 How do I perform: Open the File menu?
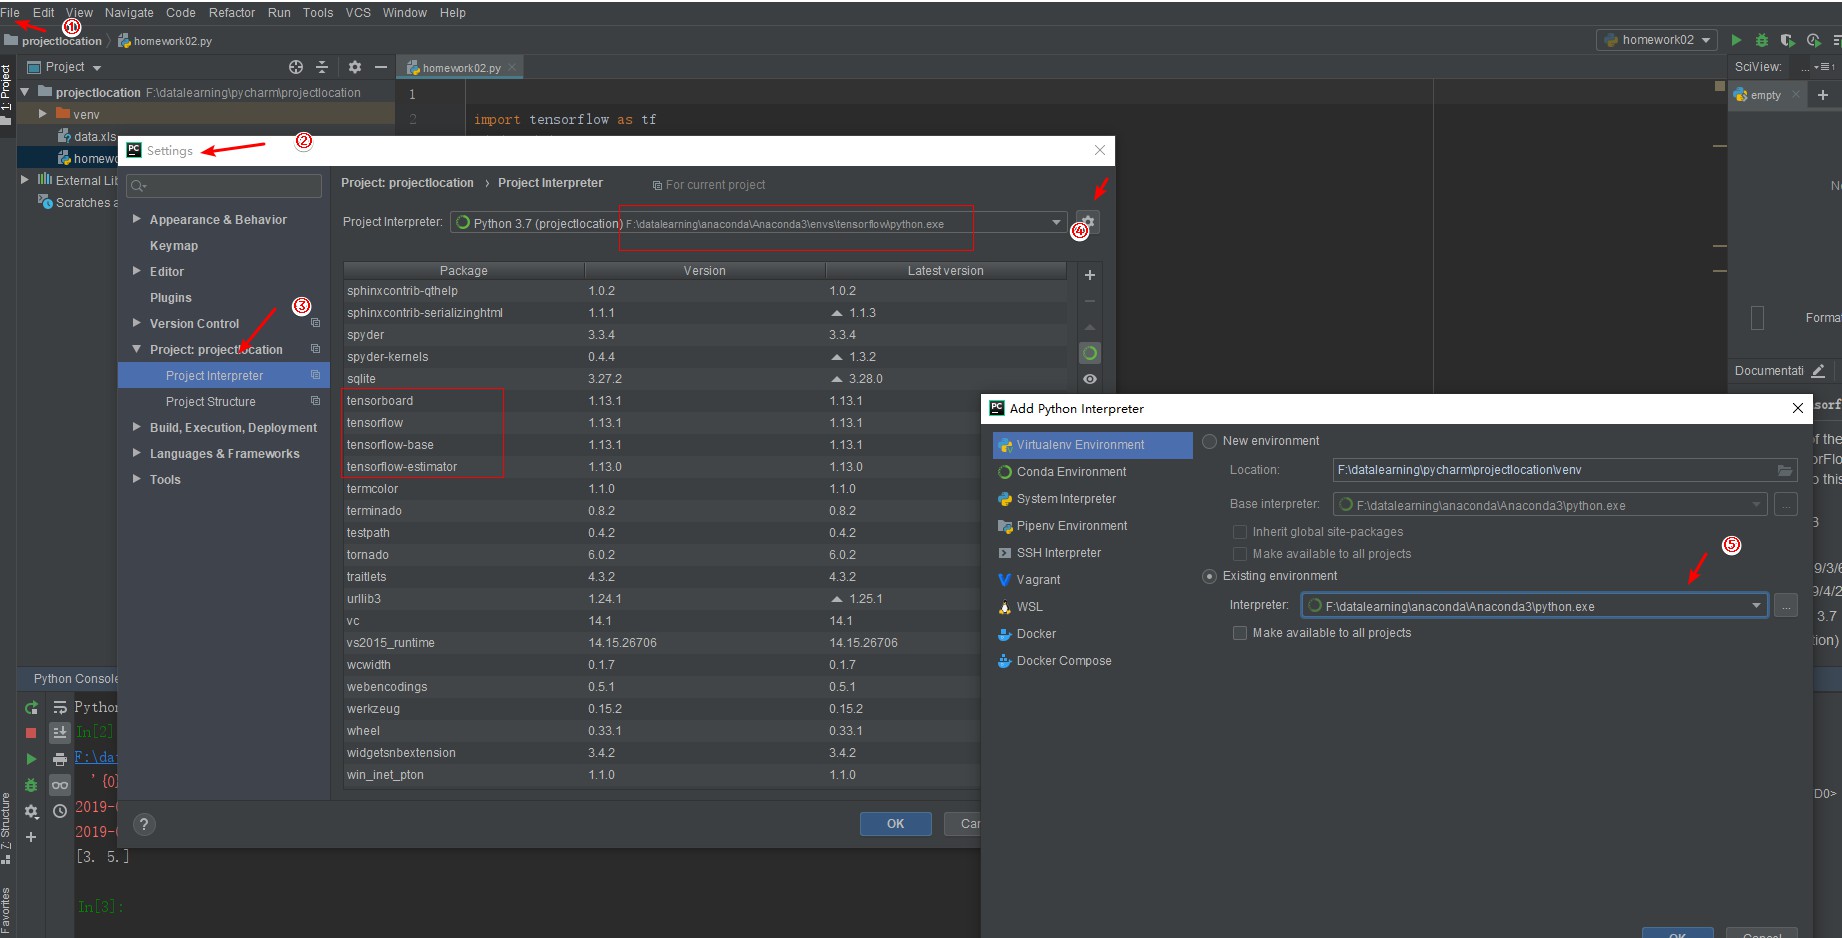(x=10, y=13)
